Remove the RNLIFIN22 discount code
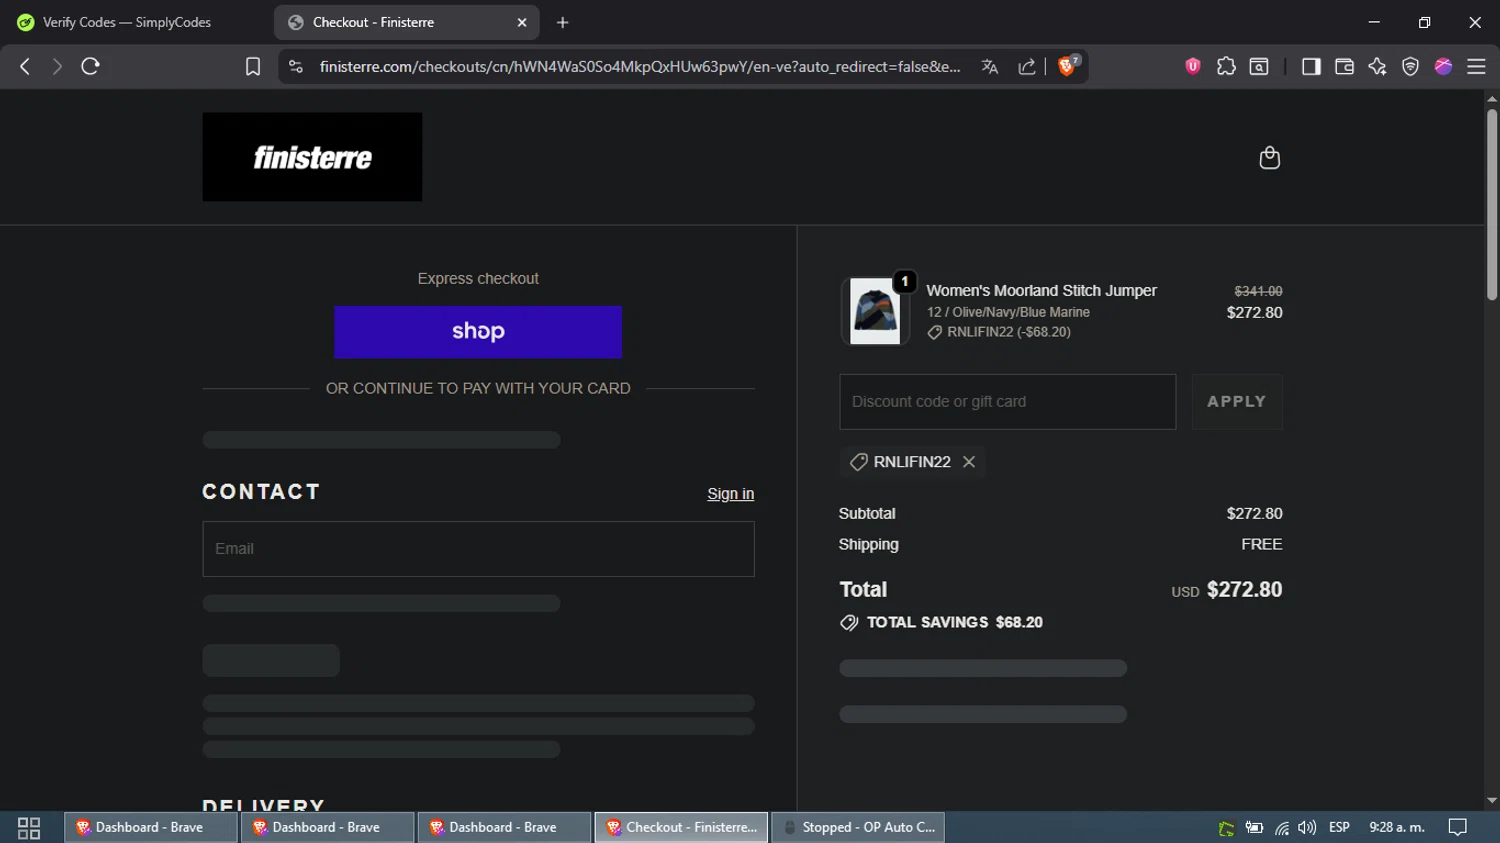Screen dimensions: 1500x843 click(969, 461)
